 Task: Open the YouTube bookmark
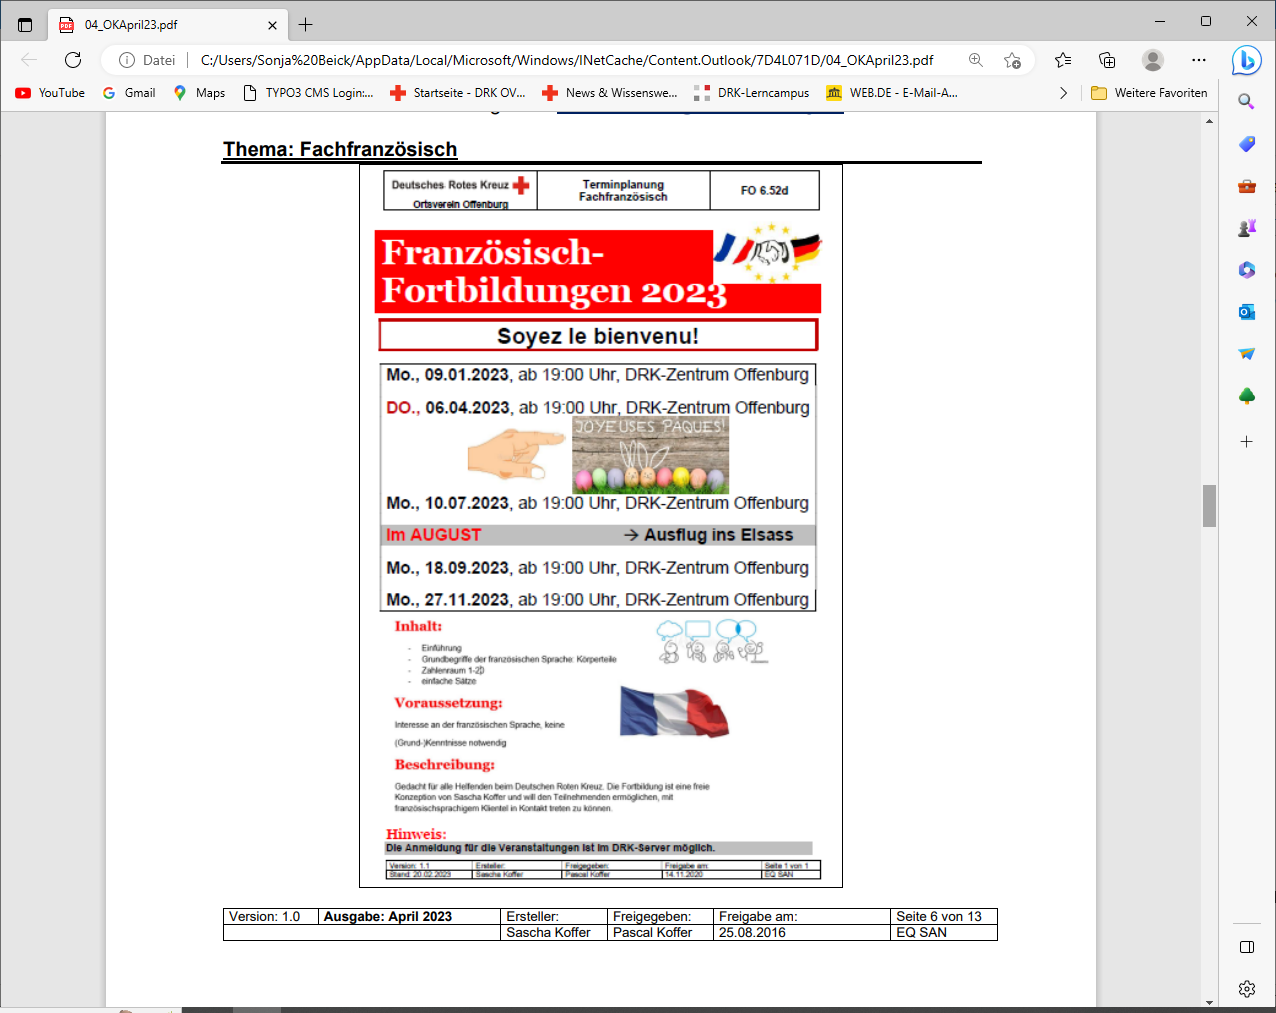tap(50, 93)
